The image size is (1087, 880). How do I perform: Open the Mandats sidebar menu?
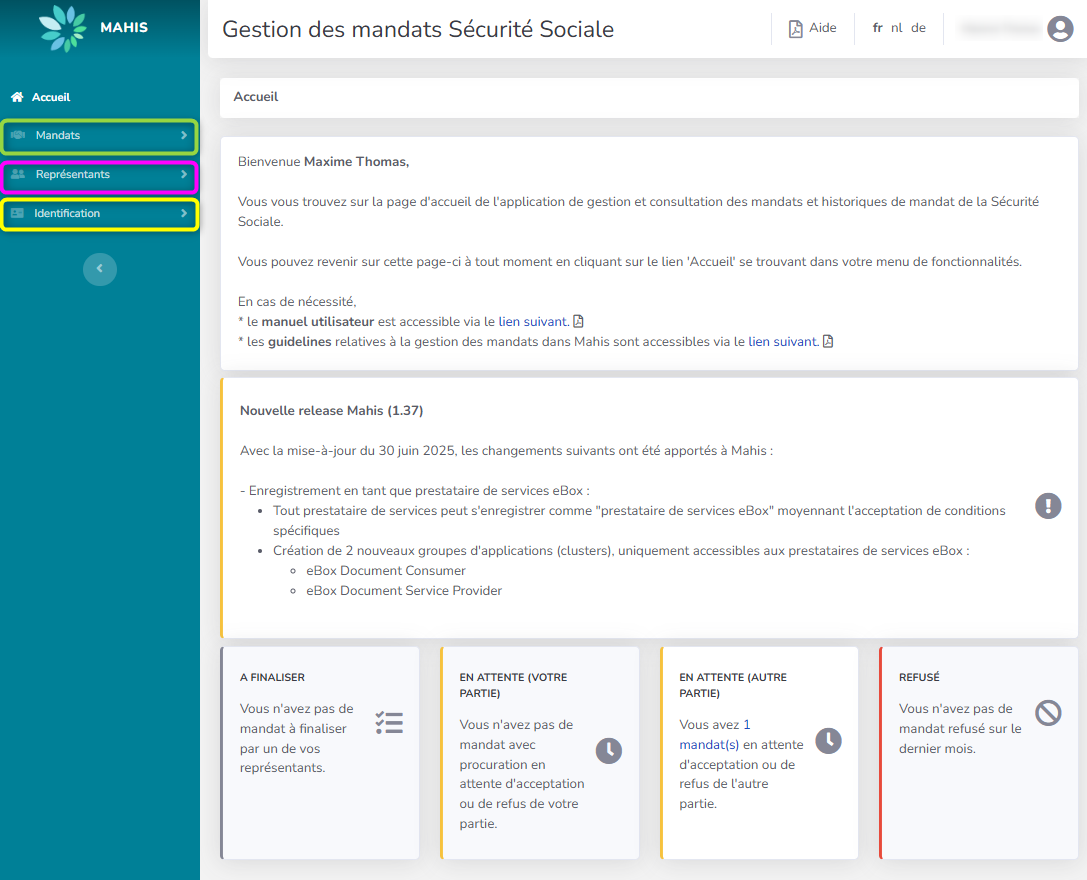(x=100, y=136)
